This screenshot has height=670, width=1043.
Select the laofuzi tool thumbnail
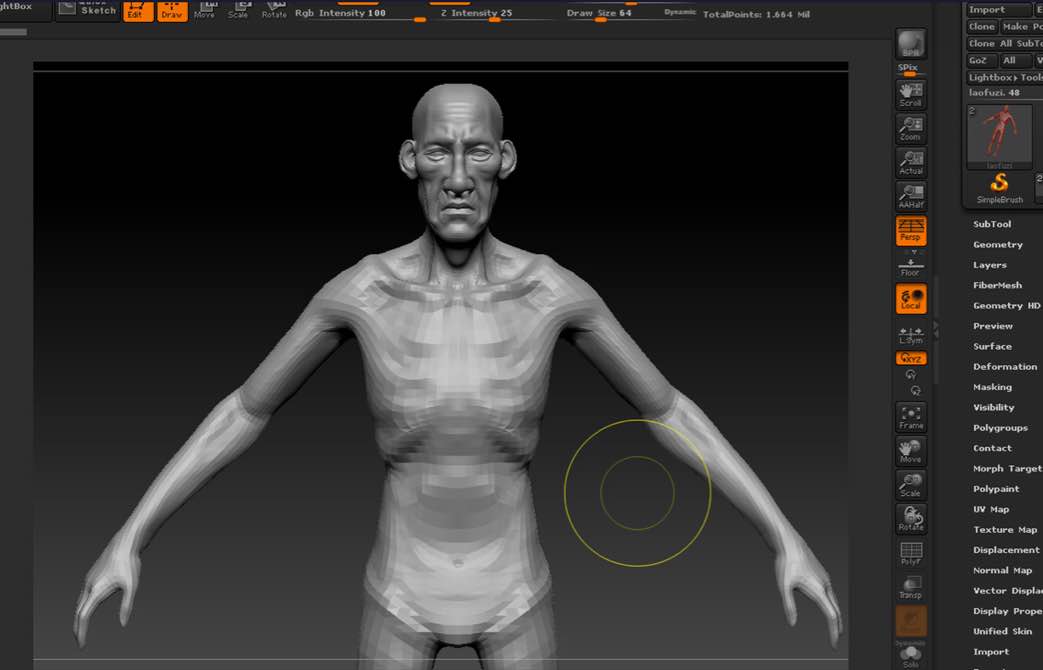pos(999,134)
